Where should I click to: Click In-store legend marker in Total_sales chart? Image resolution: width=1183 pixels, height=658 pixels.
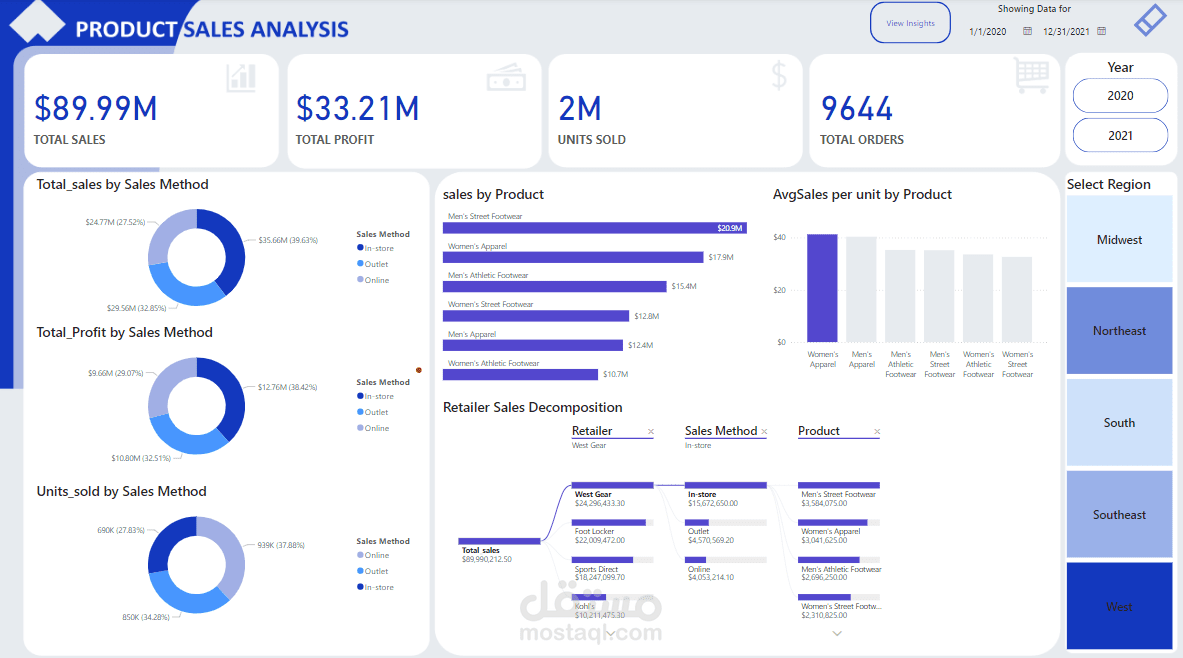point(361,248)
